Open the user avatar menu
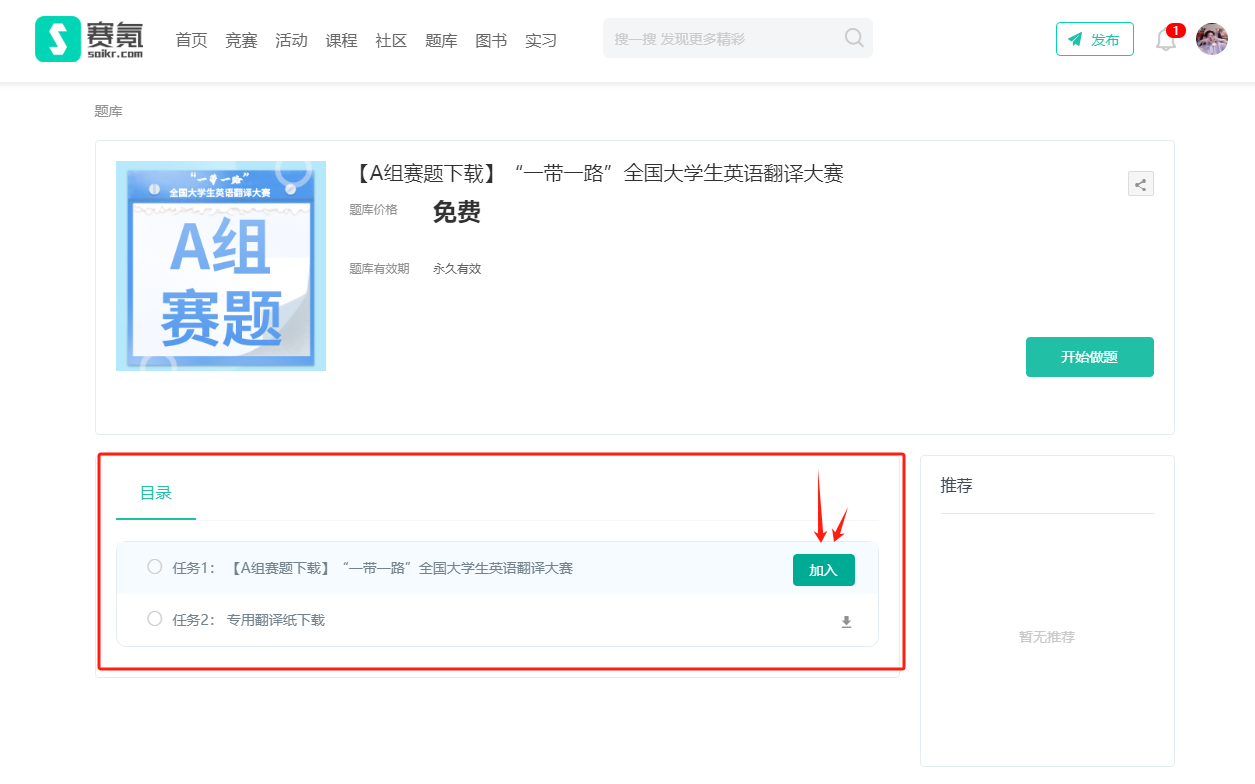This screenshot has height=784, width=1255. 1212,39
